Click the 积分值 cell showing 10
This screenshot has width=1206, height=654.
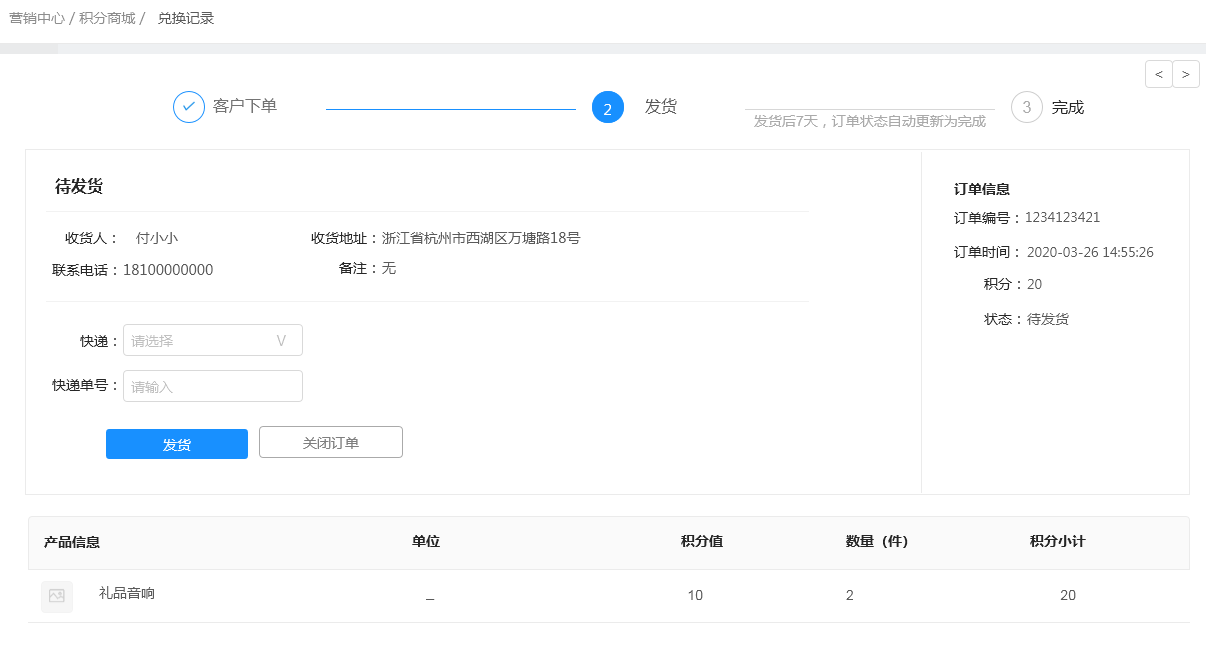[x=695, y=595]
